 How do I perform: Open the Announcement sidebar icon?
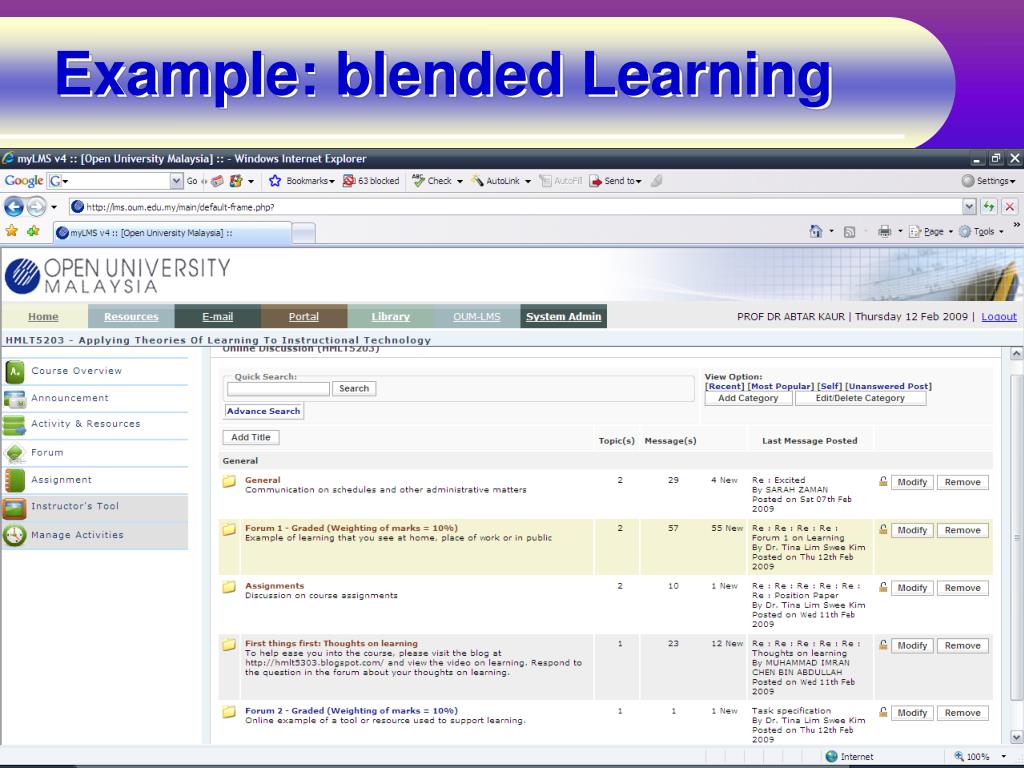pyautogui.click(x=14, y=398)
